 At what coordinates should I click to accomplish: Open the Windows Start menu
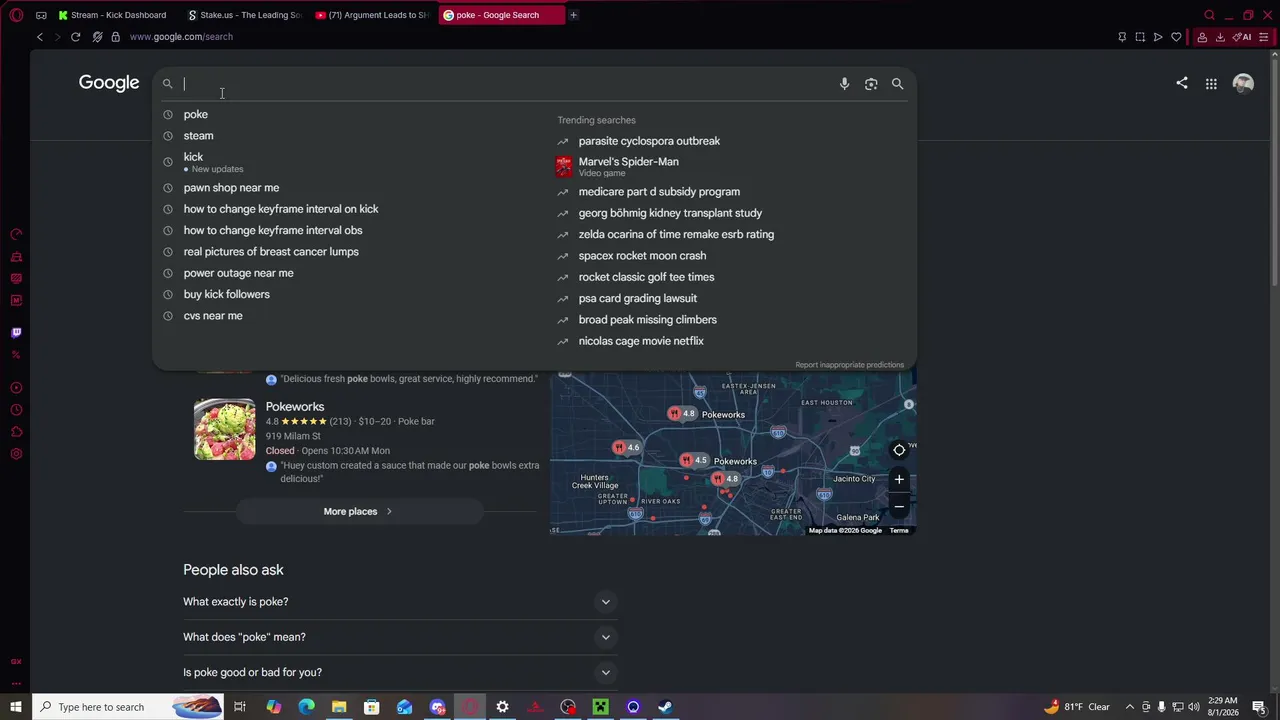tap(15, 707)
